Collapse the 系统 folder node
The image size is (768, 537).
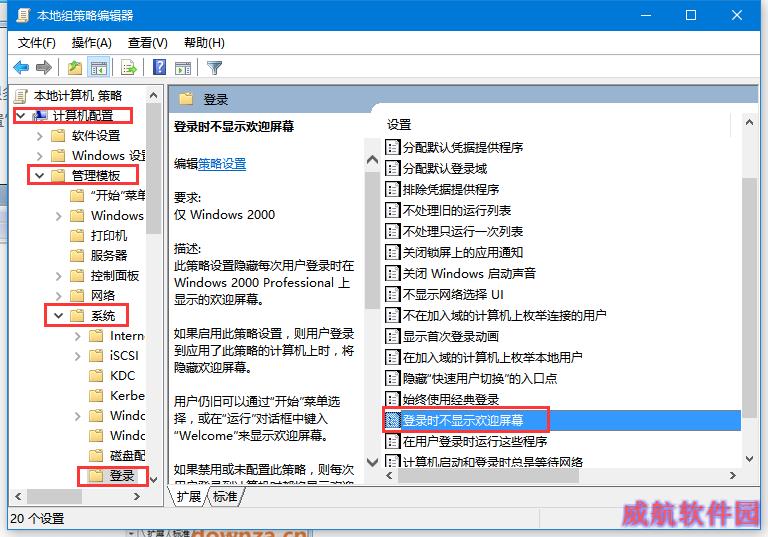(x=58, y=316)
